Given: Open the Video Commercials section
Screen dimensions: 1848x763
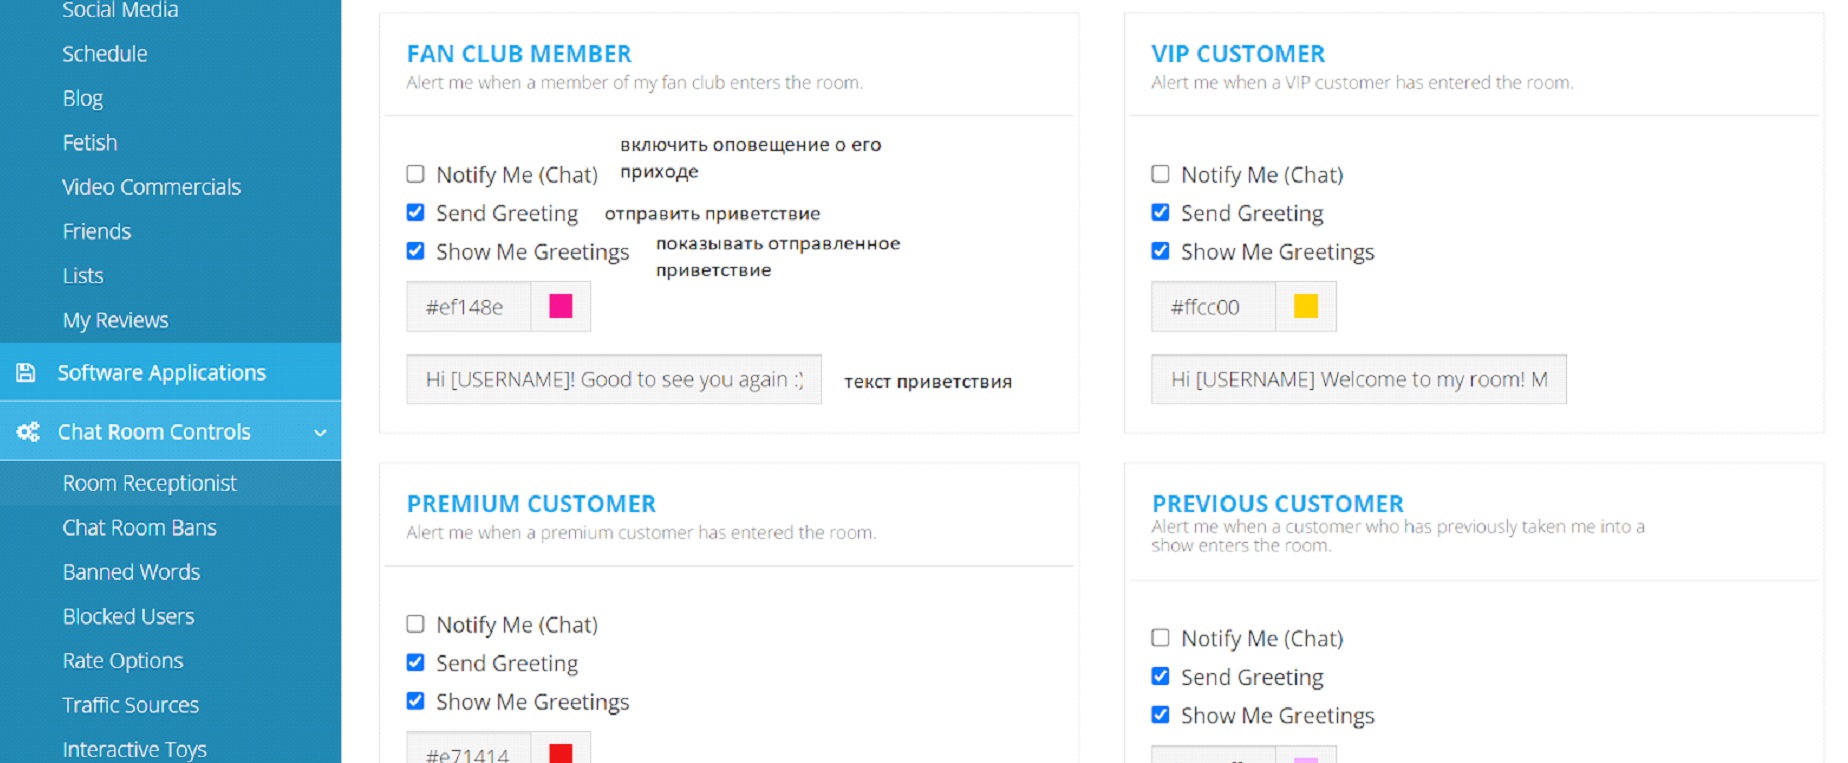Looking at the screenshot, I should pyautogui.click(x=151, y=187).
